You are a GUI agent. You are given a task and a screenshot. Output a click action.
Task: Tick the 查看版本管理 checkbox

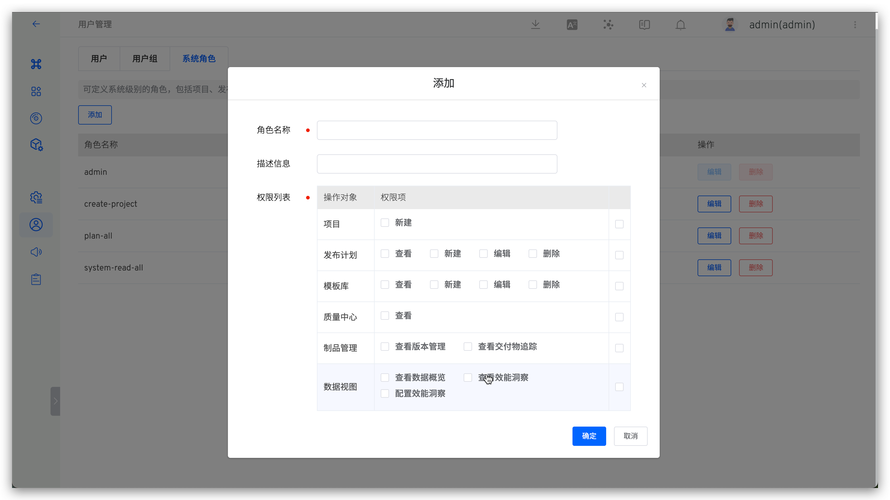[385, 347]
